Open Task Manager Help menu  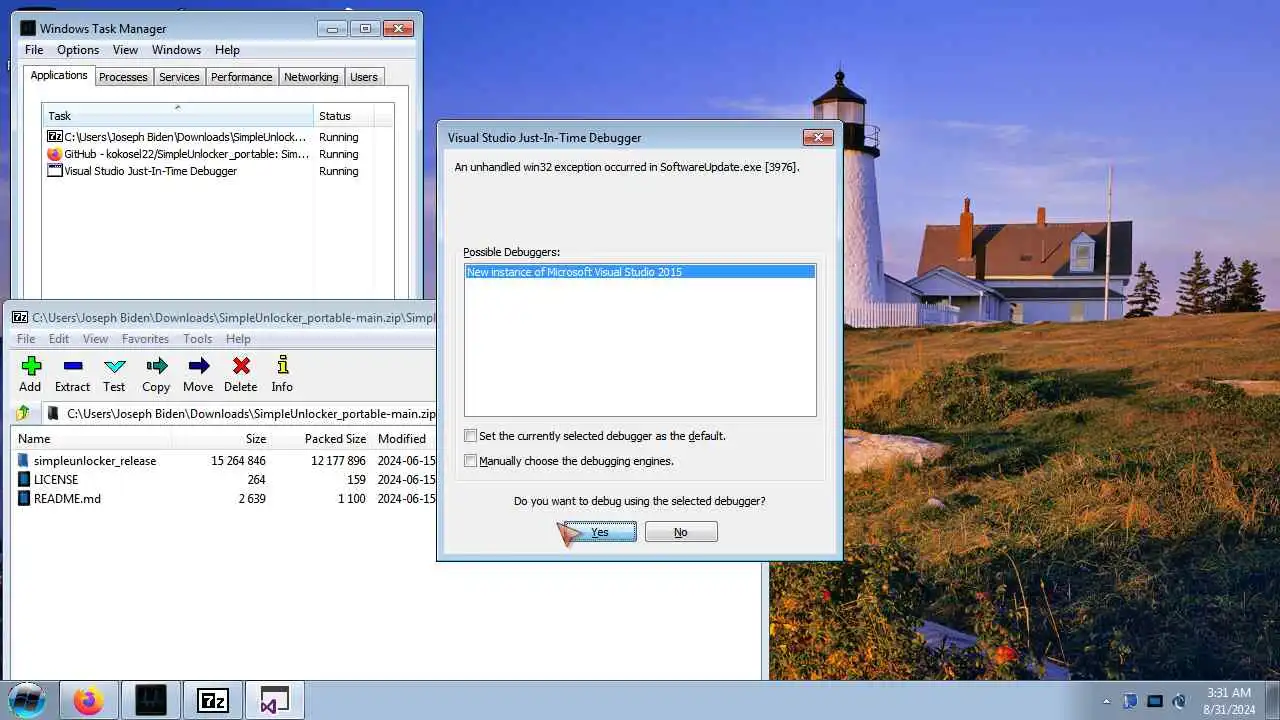[x=227, y=50]
